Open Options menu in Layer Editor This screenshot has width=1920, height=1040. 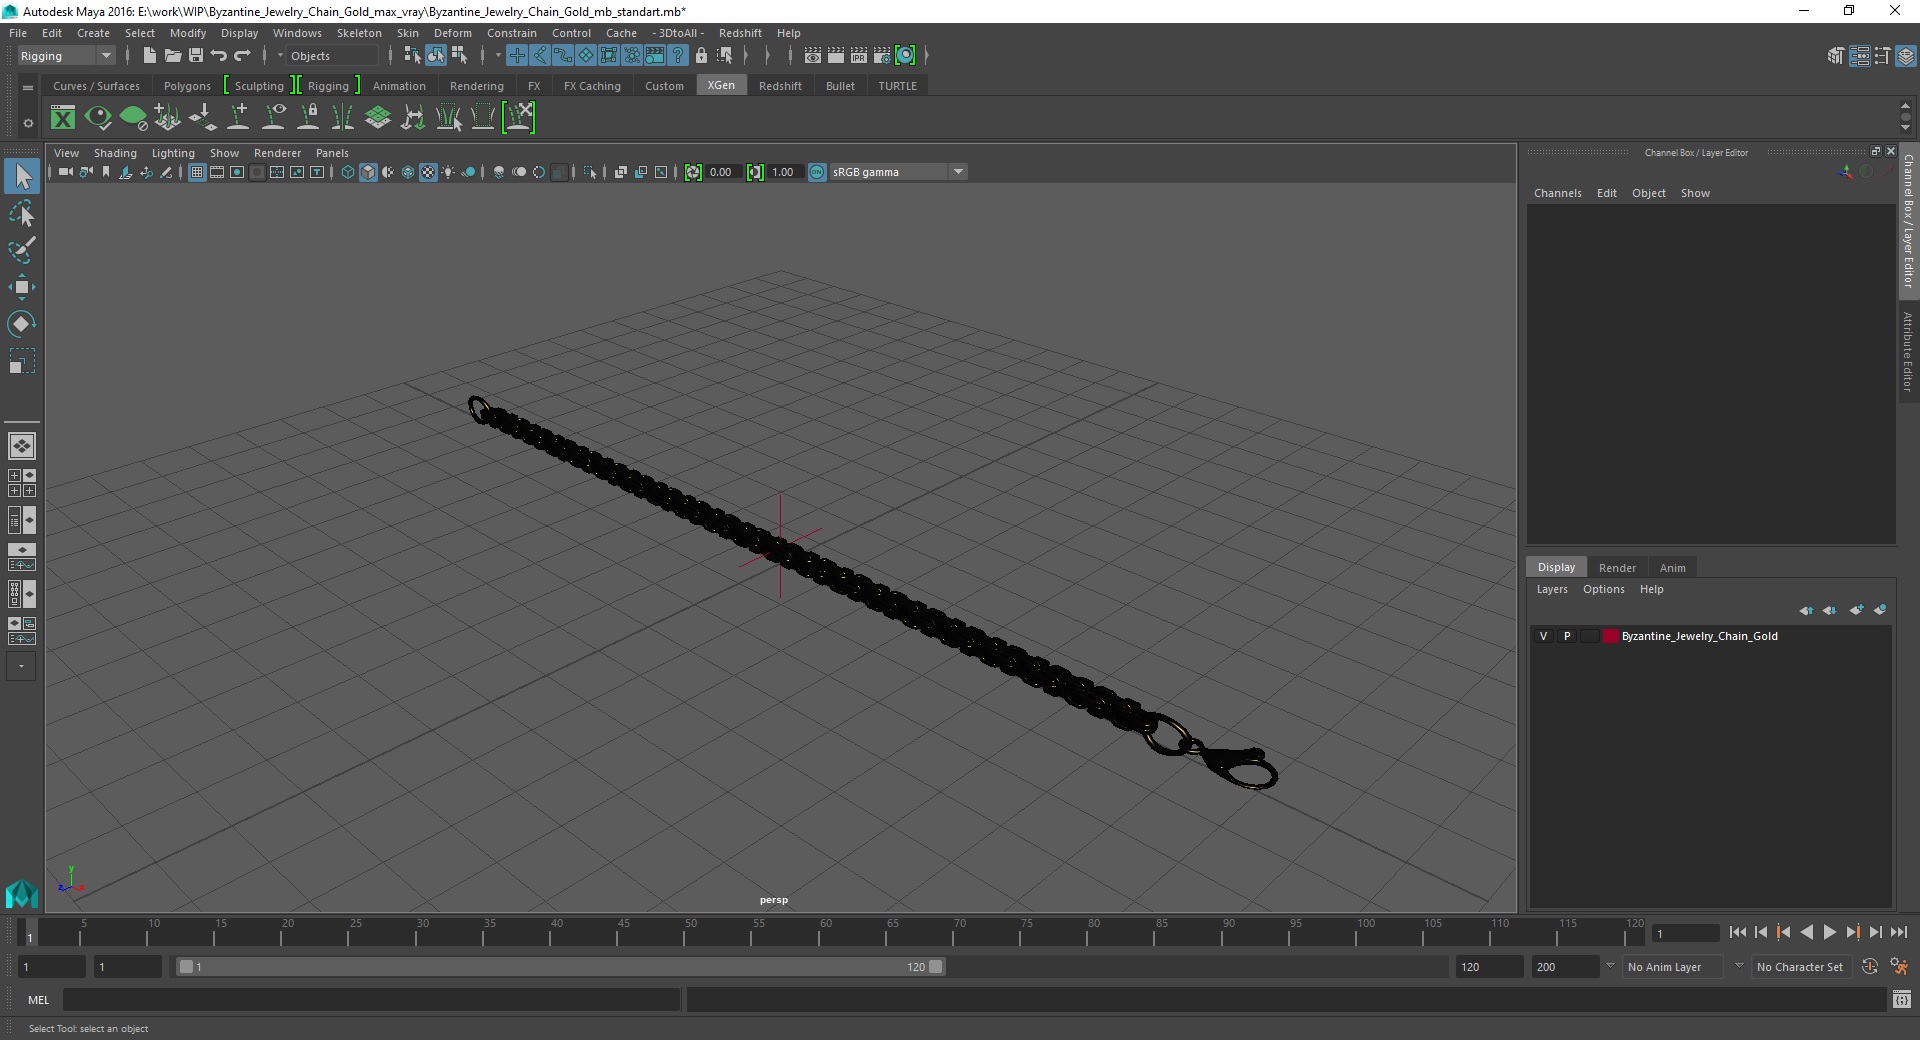click(1603, 589)
